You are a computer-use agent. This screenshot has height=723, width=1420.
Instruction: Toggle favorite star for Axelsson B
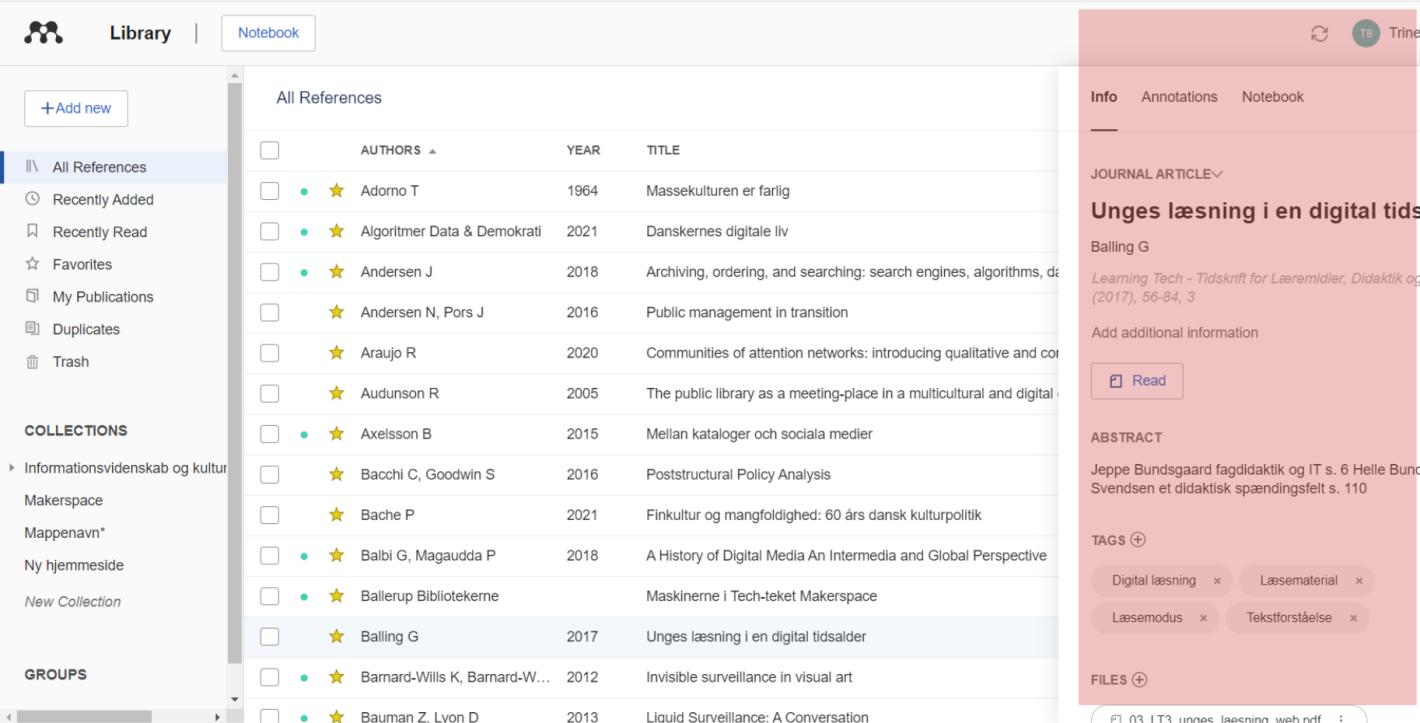pos(337,434)
